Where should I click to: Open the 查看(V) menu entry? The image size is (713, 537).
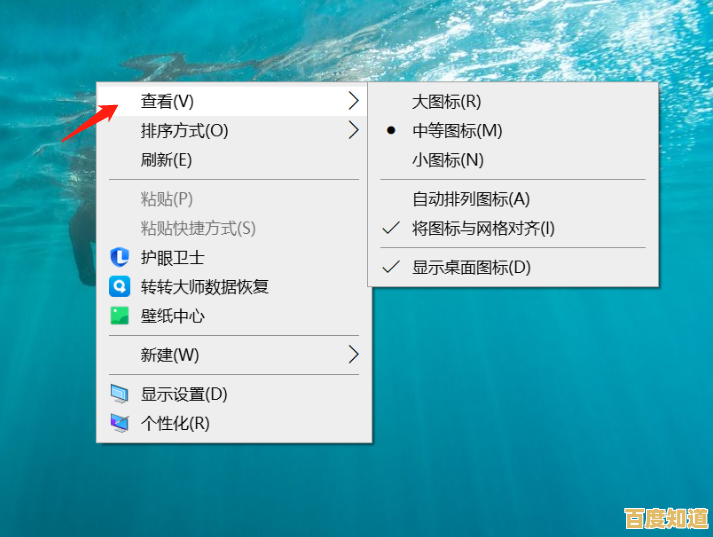(232, 101)
